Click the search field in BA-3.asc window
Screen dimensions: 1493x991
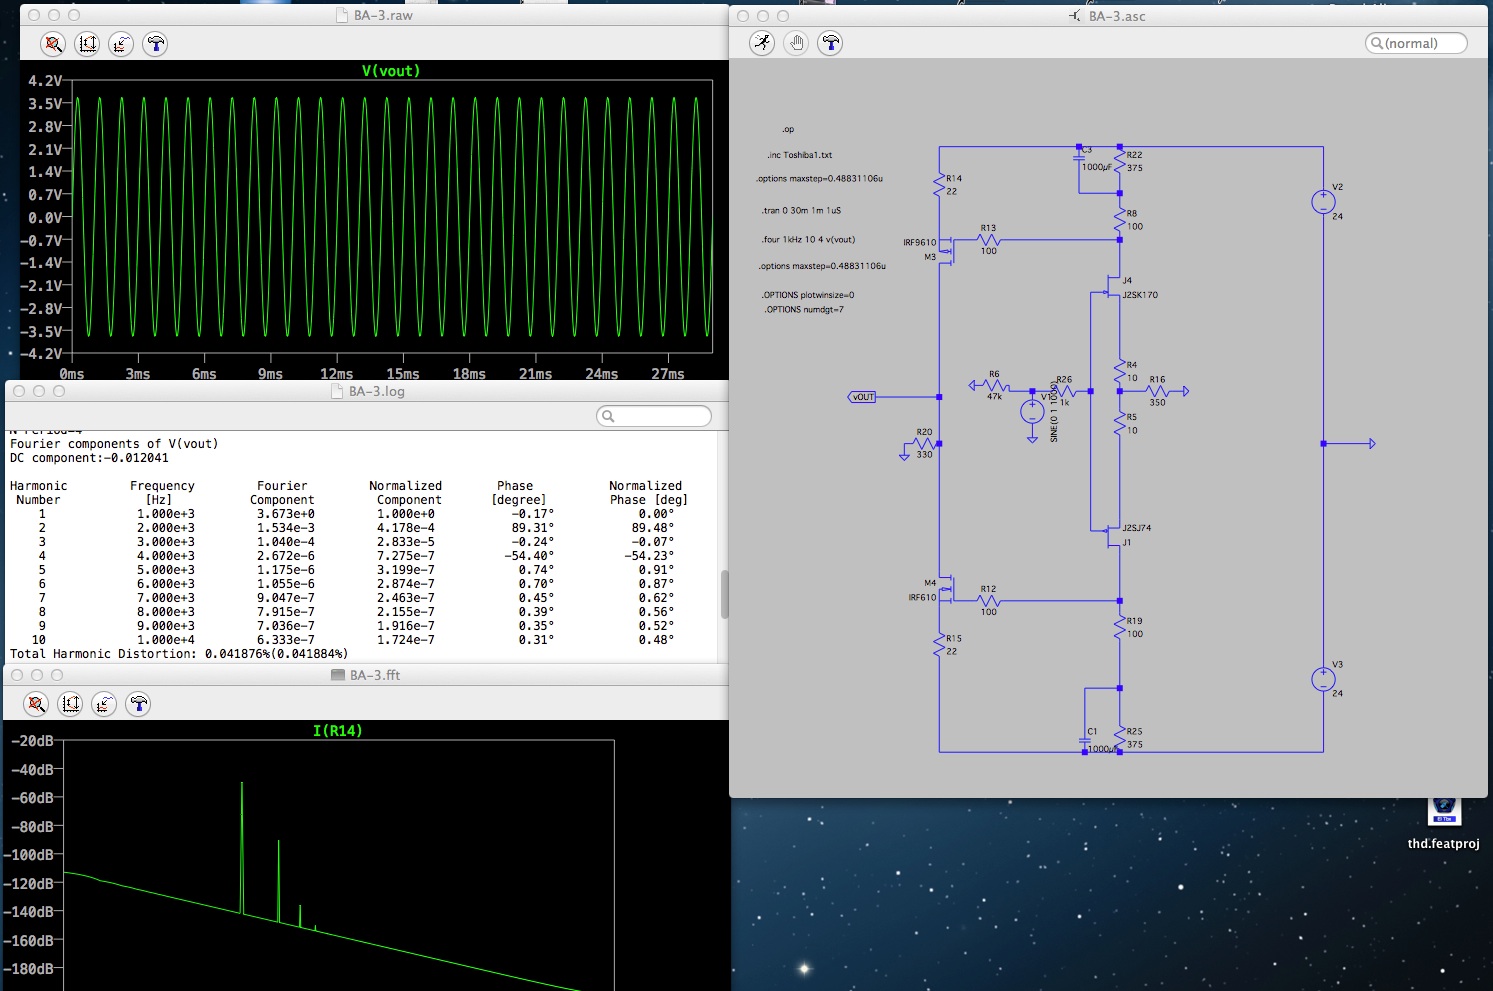pos(1416,43)
